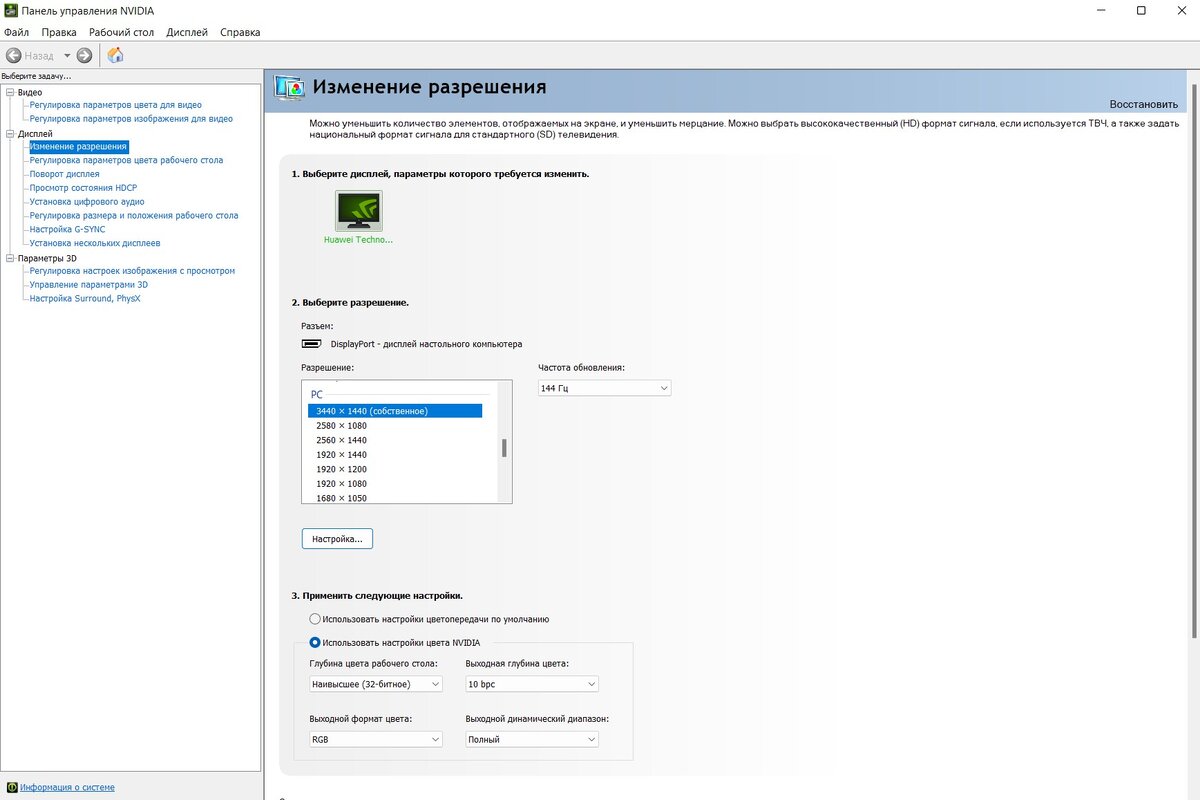Click the Изменение разрешения header icon
Image resolution: width=1200 pixels, height=800 pixels.
(290, 88)
